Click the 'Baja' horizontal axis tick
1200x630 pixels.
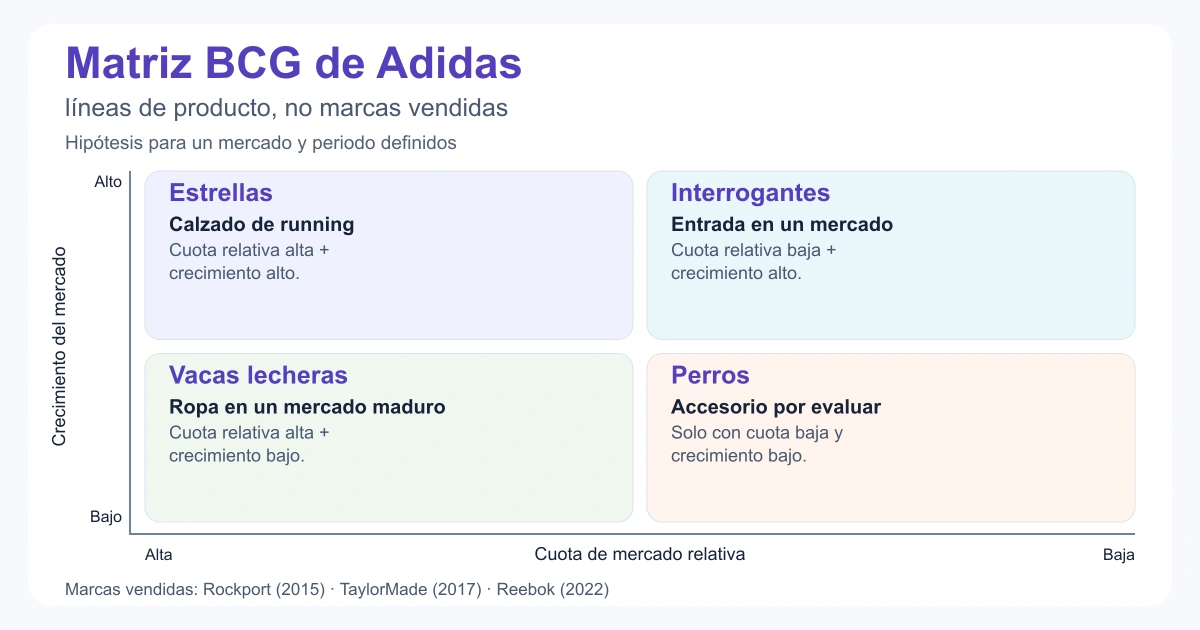1119,555
